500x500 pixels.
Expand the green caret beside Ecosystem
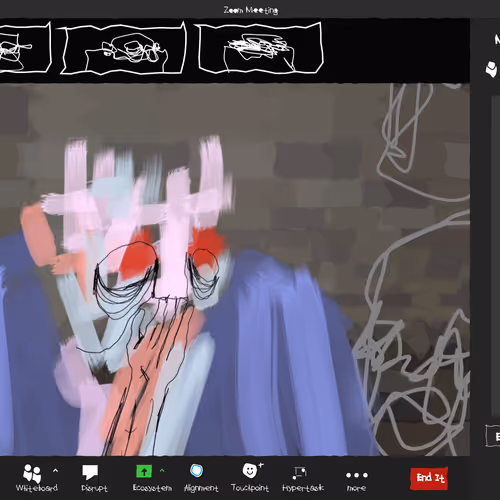coord(162,470)
